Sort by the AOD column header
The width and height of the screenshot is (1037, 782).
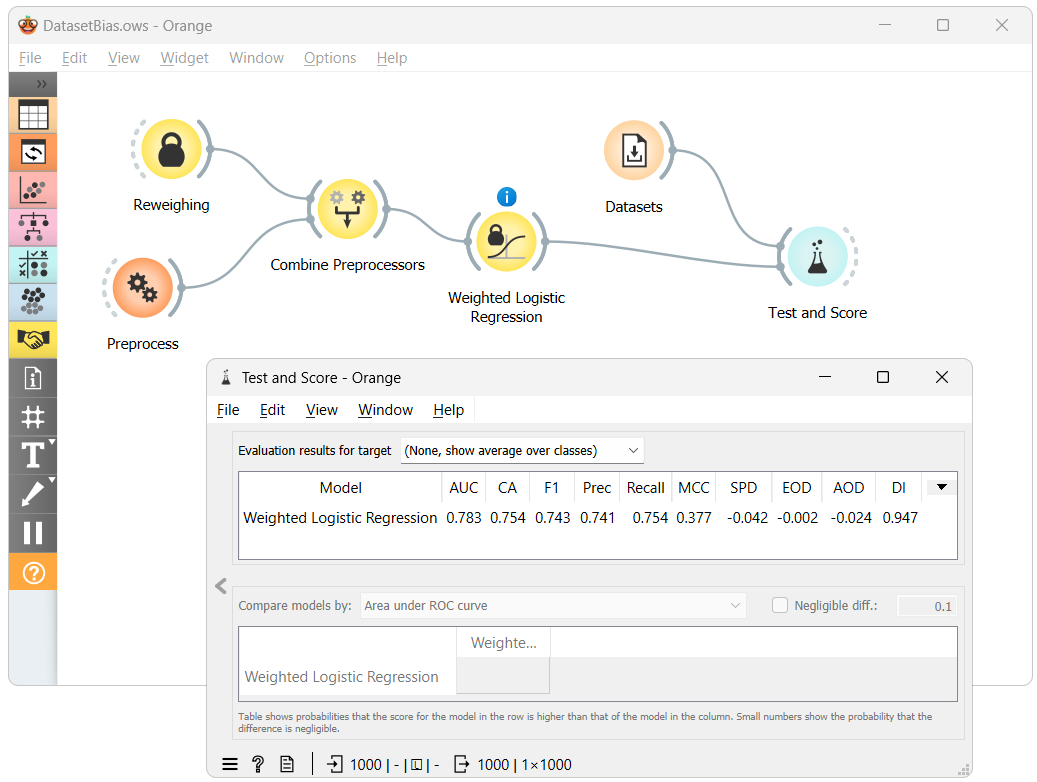(849, 488)
